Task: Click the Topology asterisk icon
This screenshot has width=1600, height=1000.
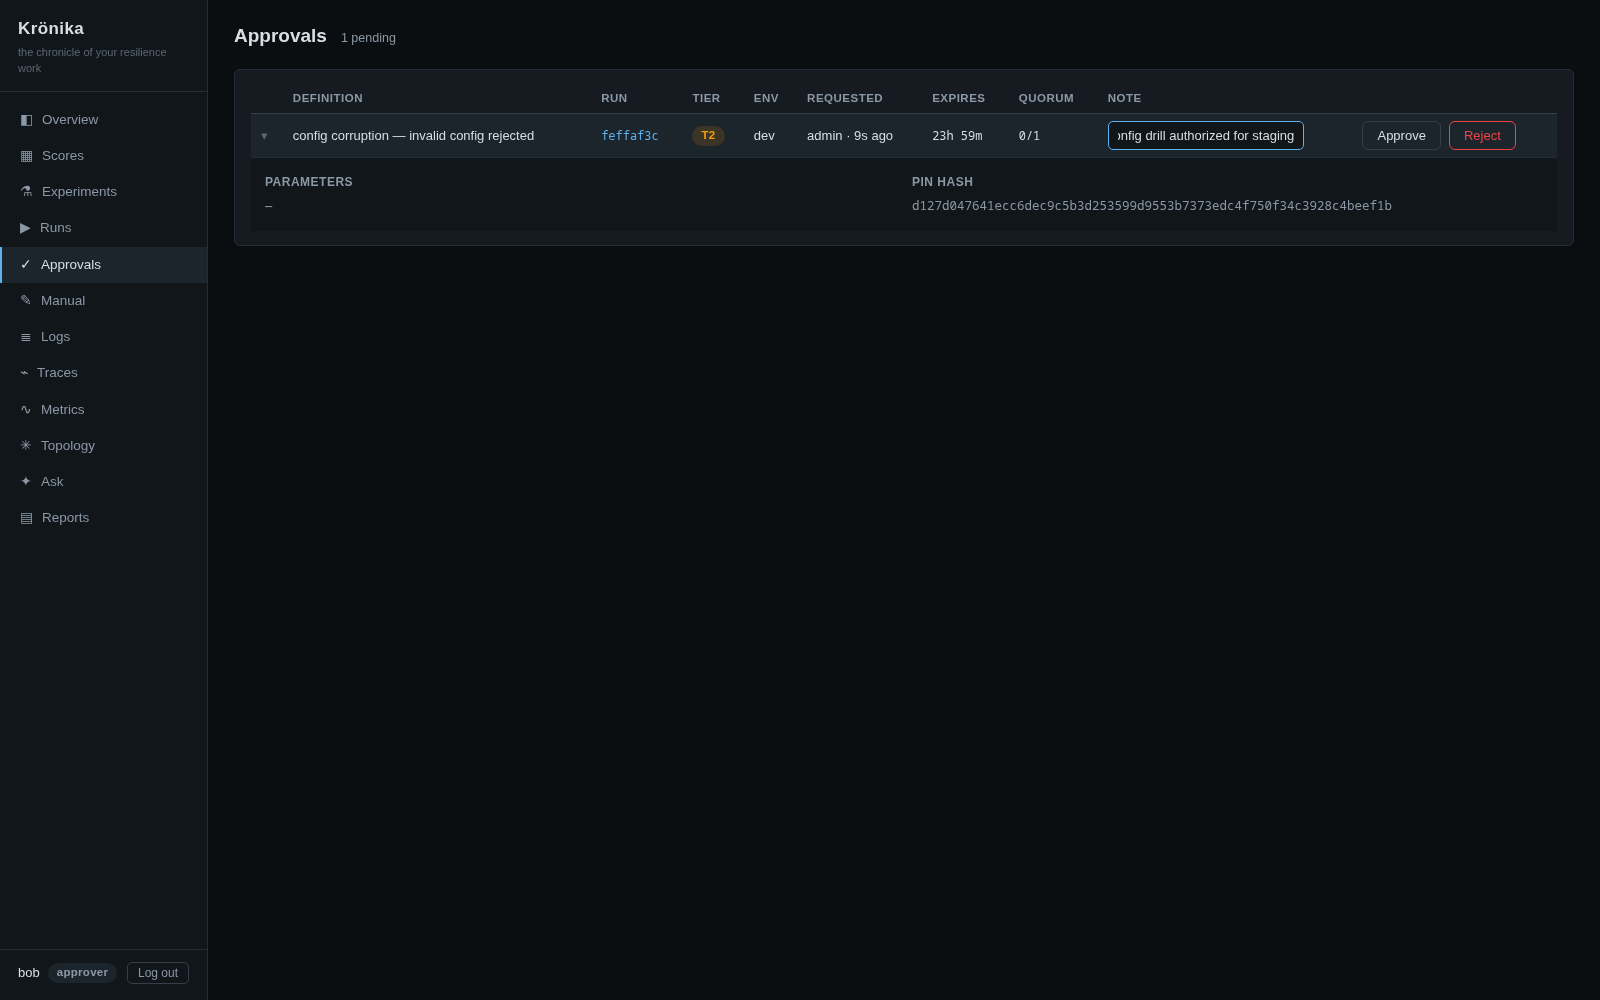Action: pyautogui.click(x=26, y=446)
